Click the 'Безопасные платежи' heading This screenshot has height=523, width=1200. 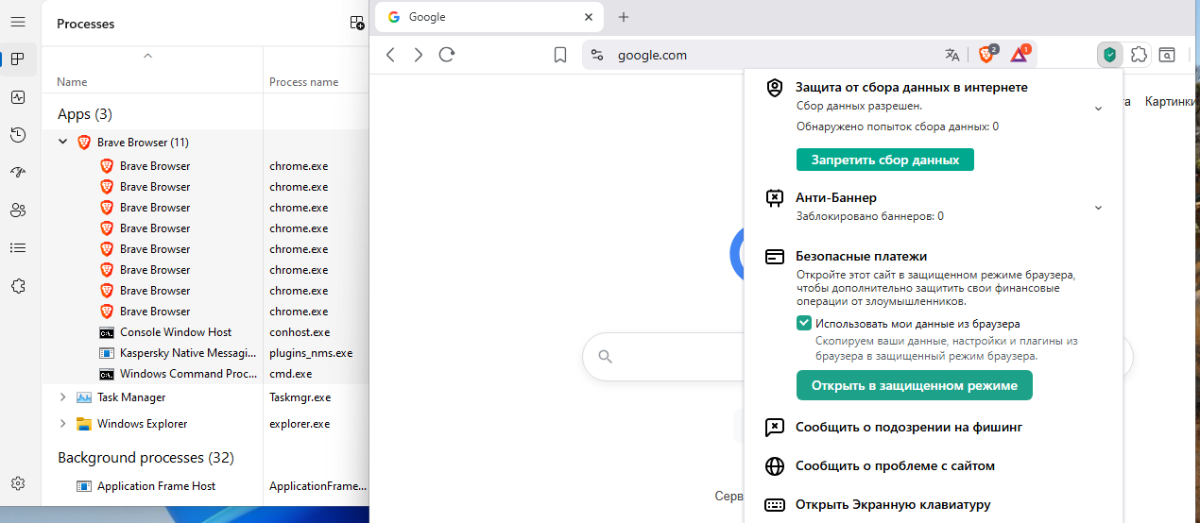tap(861, 256)
